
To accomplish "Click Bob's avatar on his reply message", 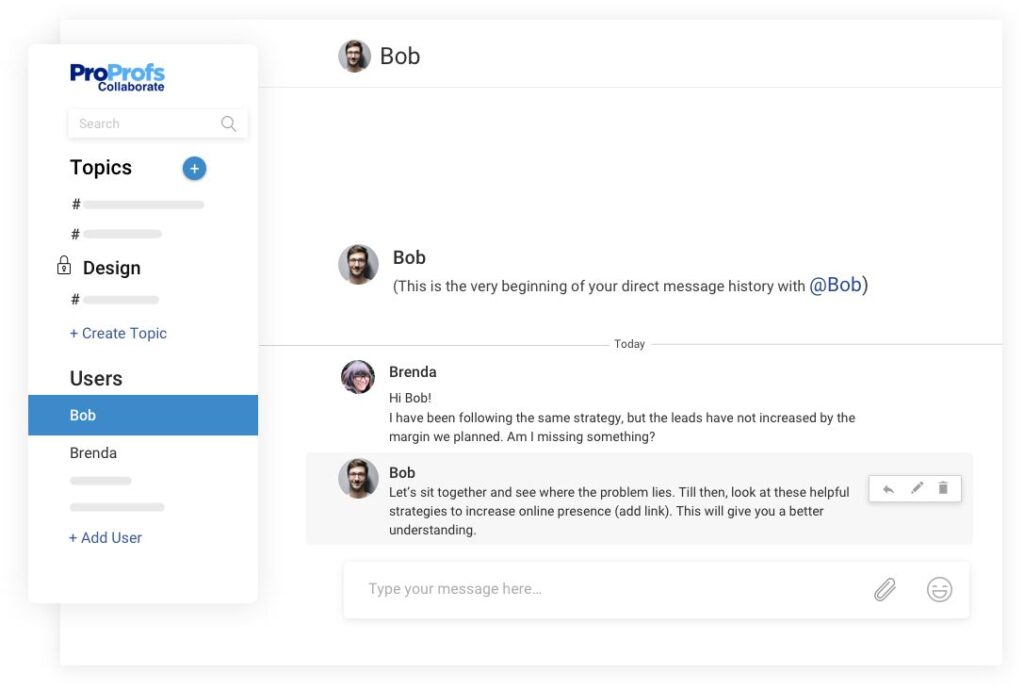I will click(359, 478).
